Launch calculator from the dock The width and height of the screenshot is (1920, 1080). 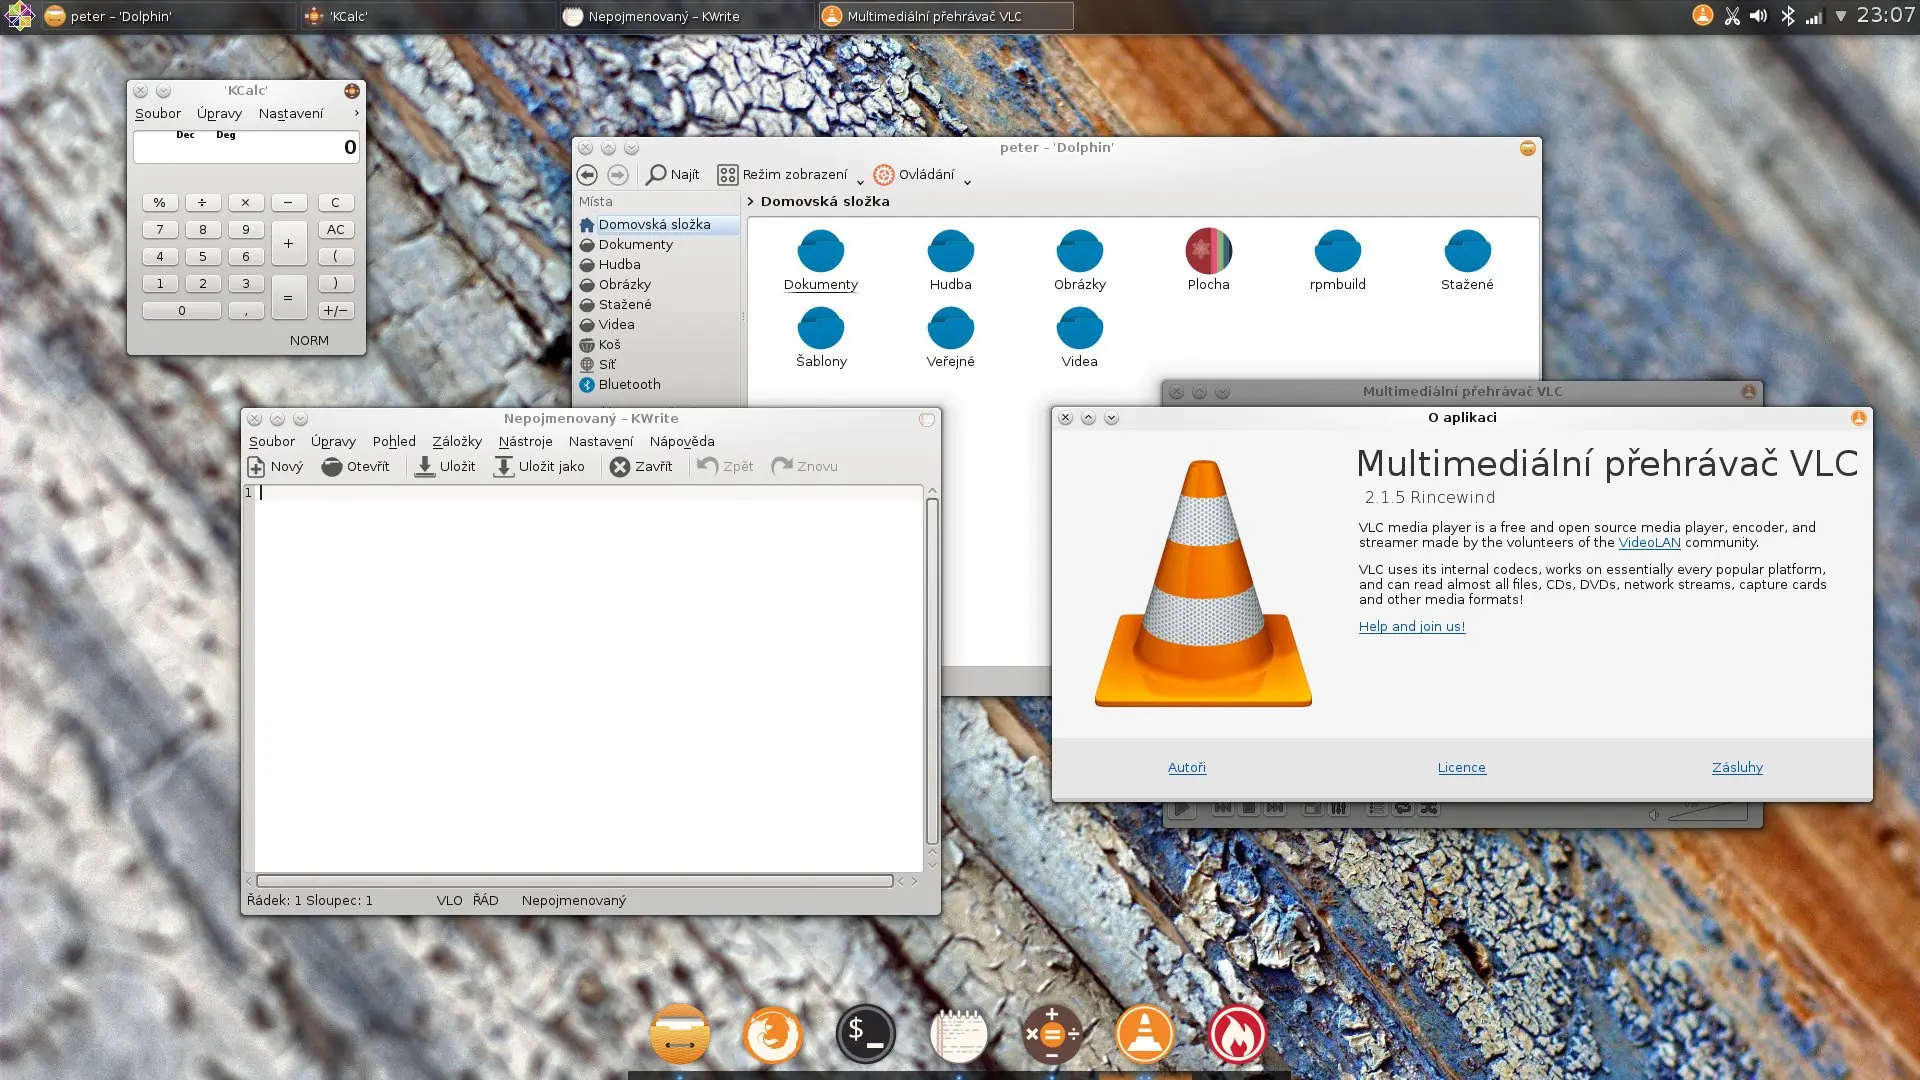tap(1051, 1034)
